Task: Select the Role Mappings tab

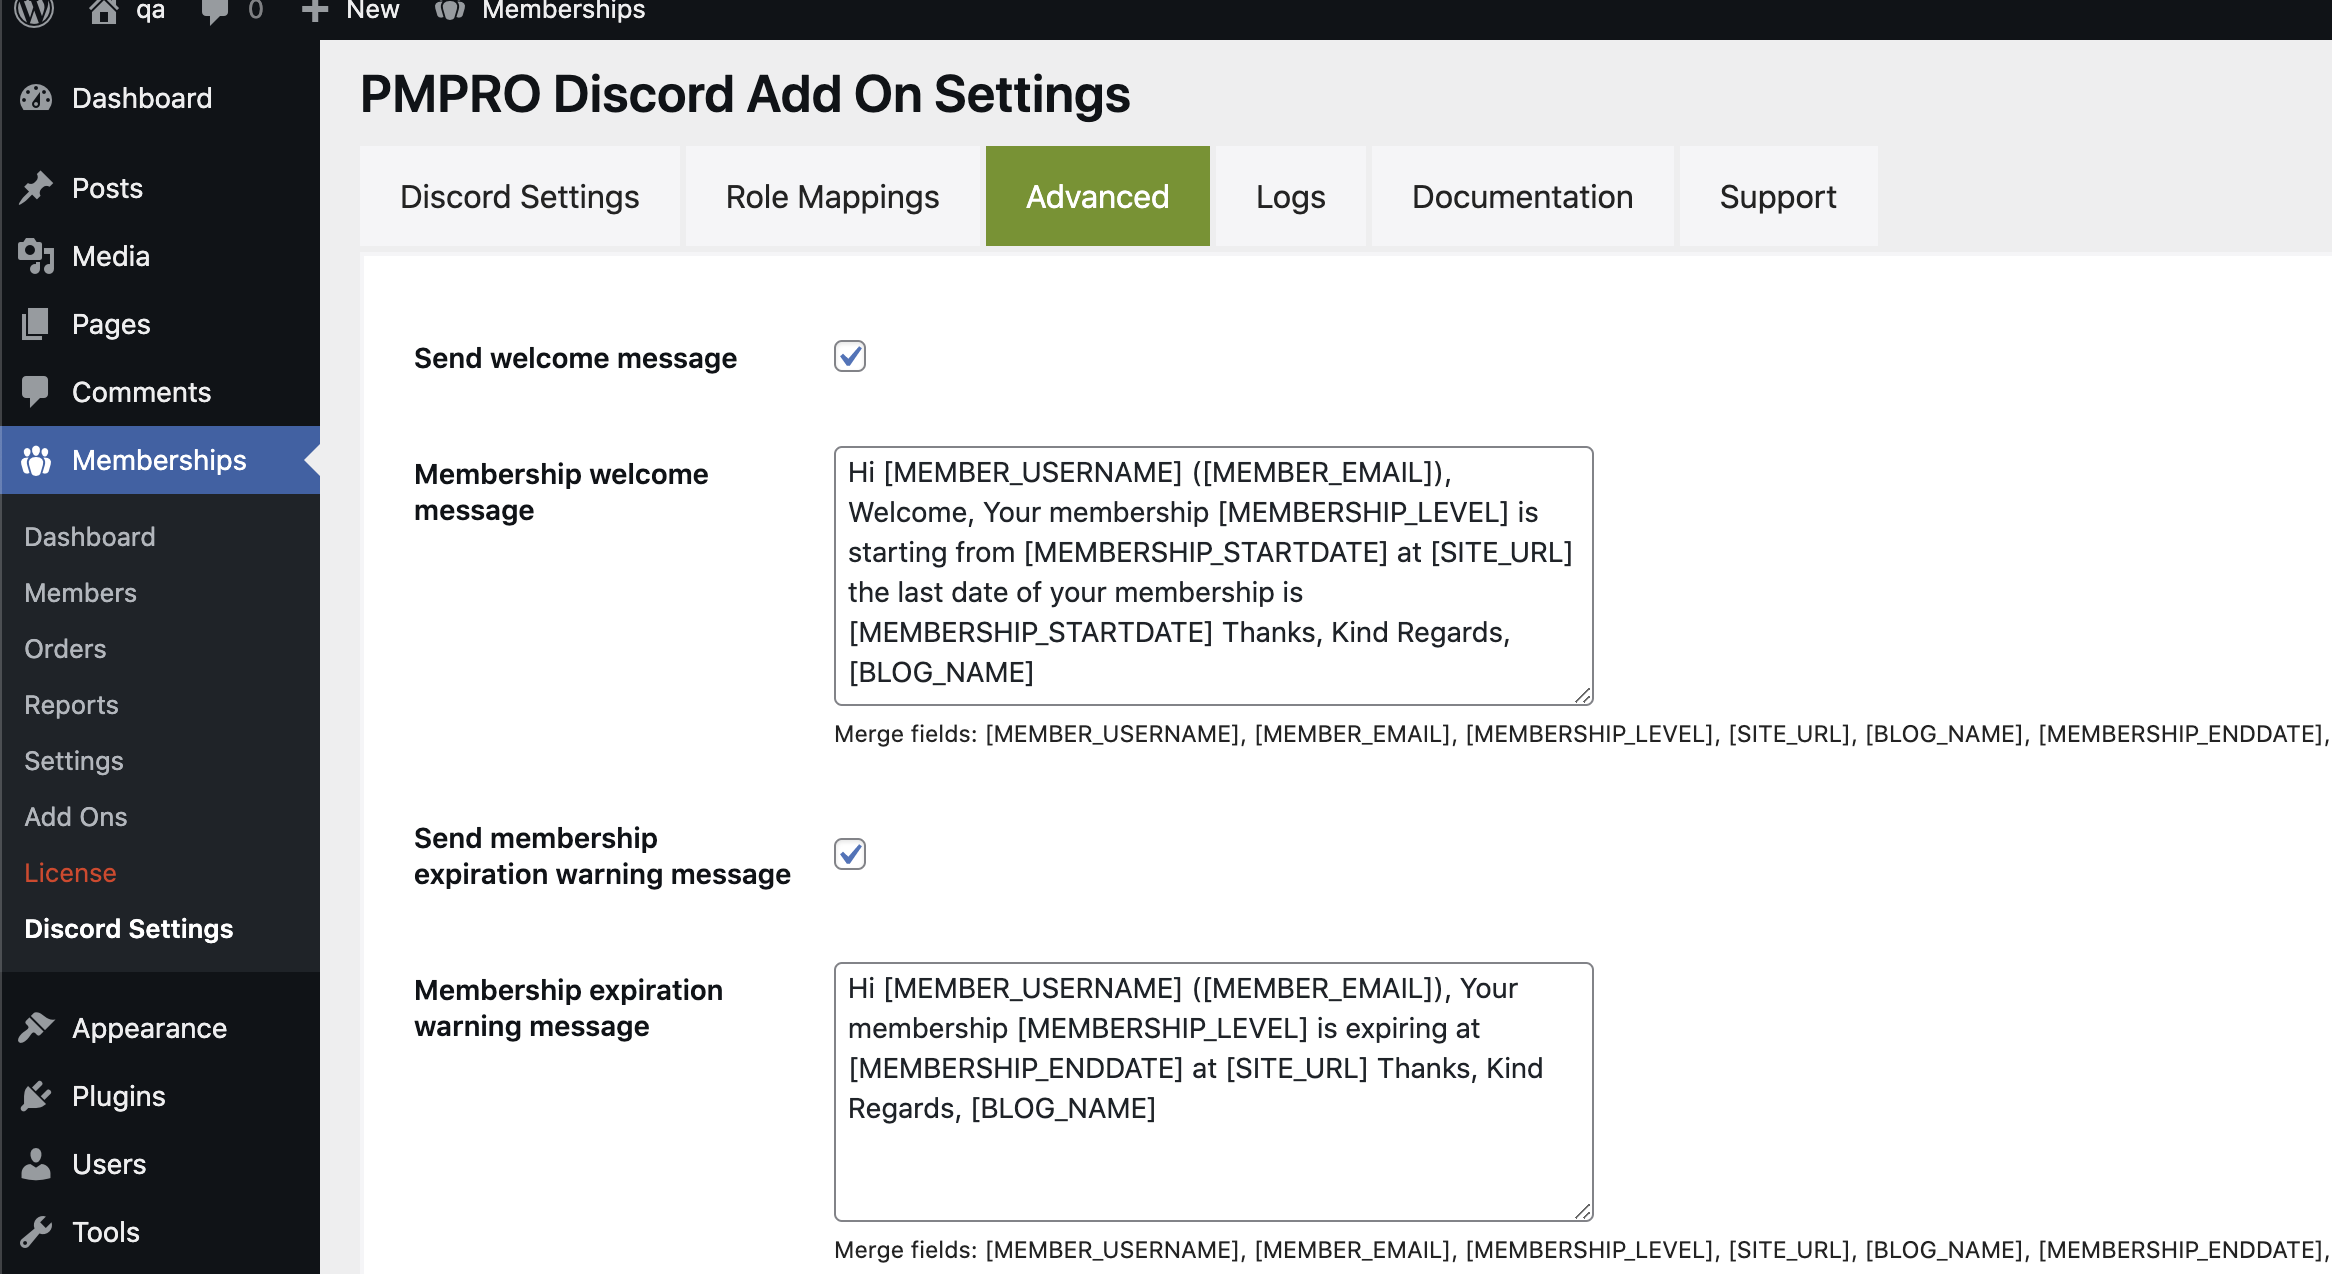Action: coord(833,195)
